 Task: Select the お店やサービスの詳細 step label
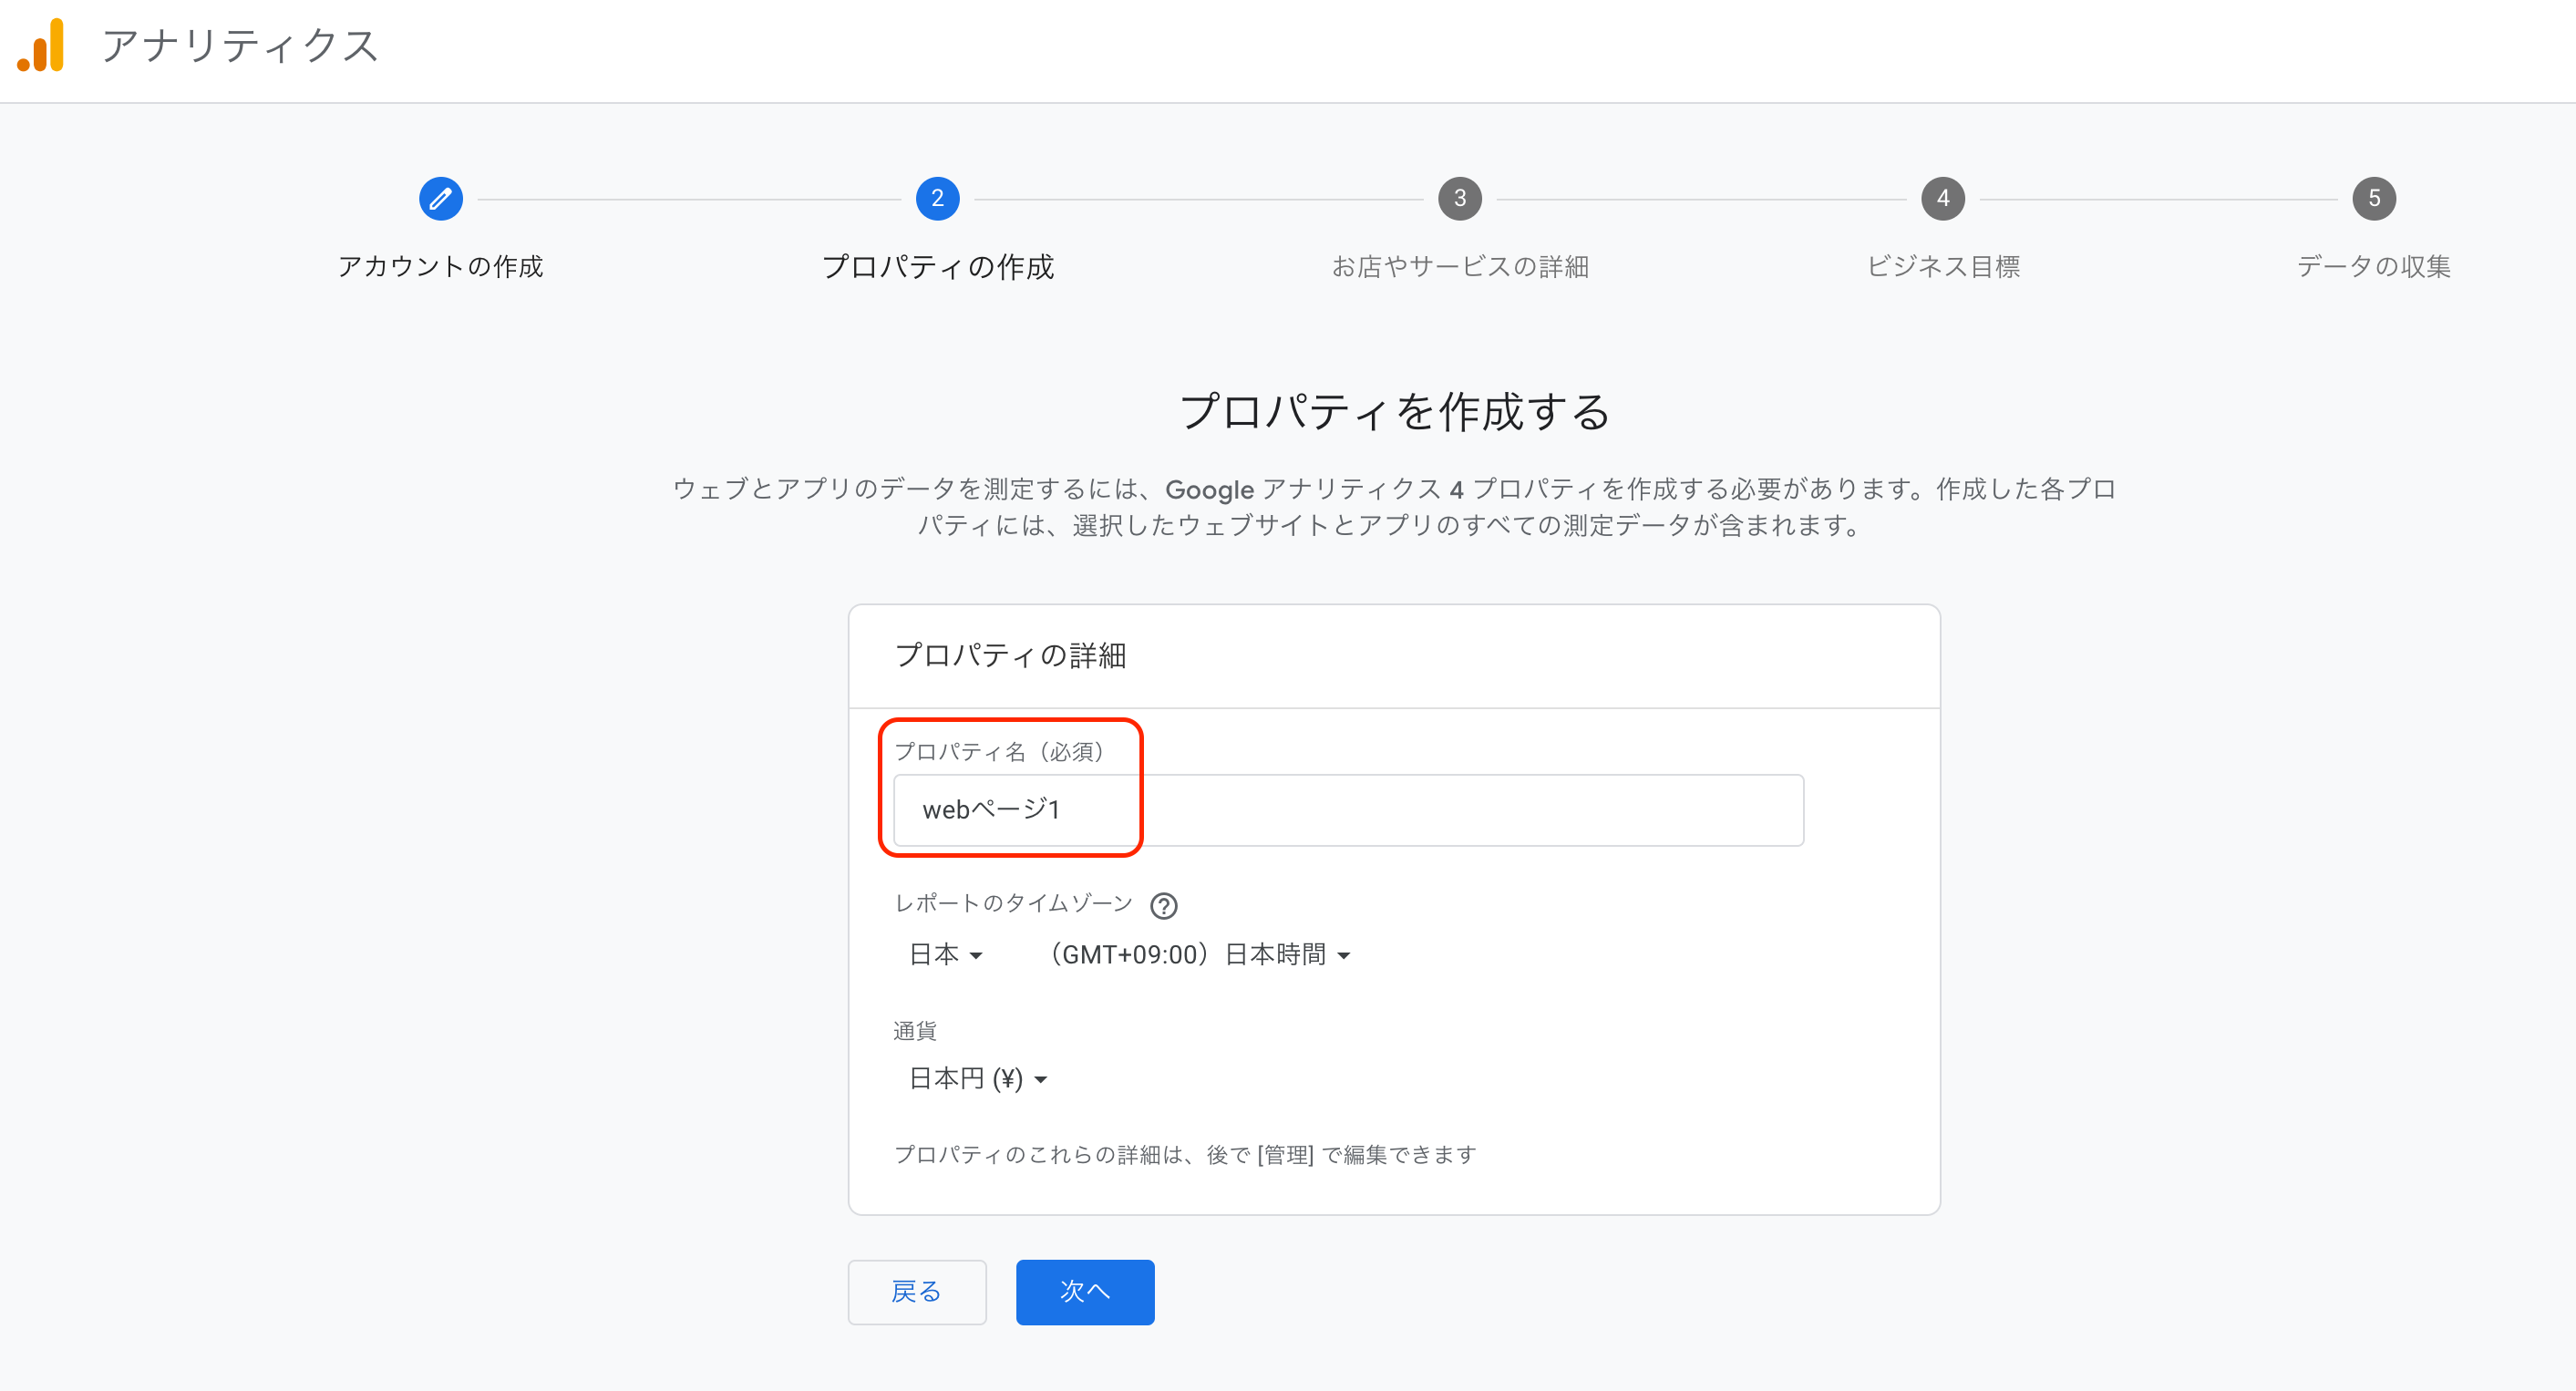[1459, 267]
